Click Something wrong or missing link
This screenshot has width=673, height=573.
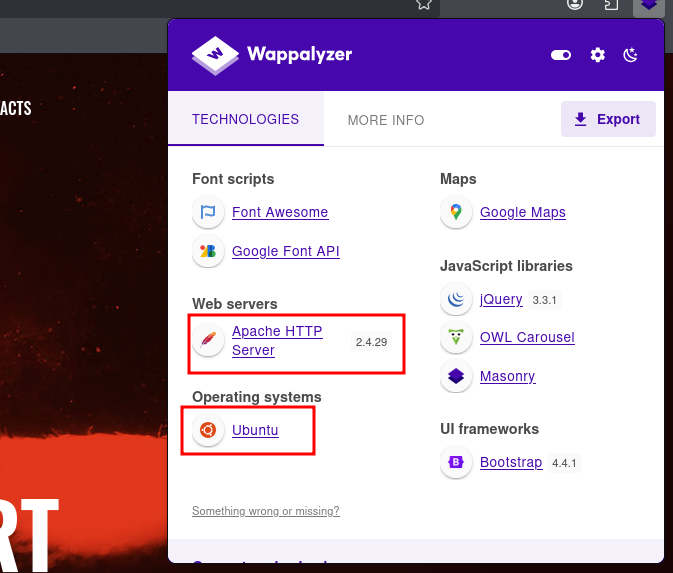266,511
